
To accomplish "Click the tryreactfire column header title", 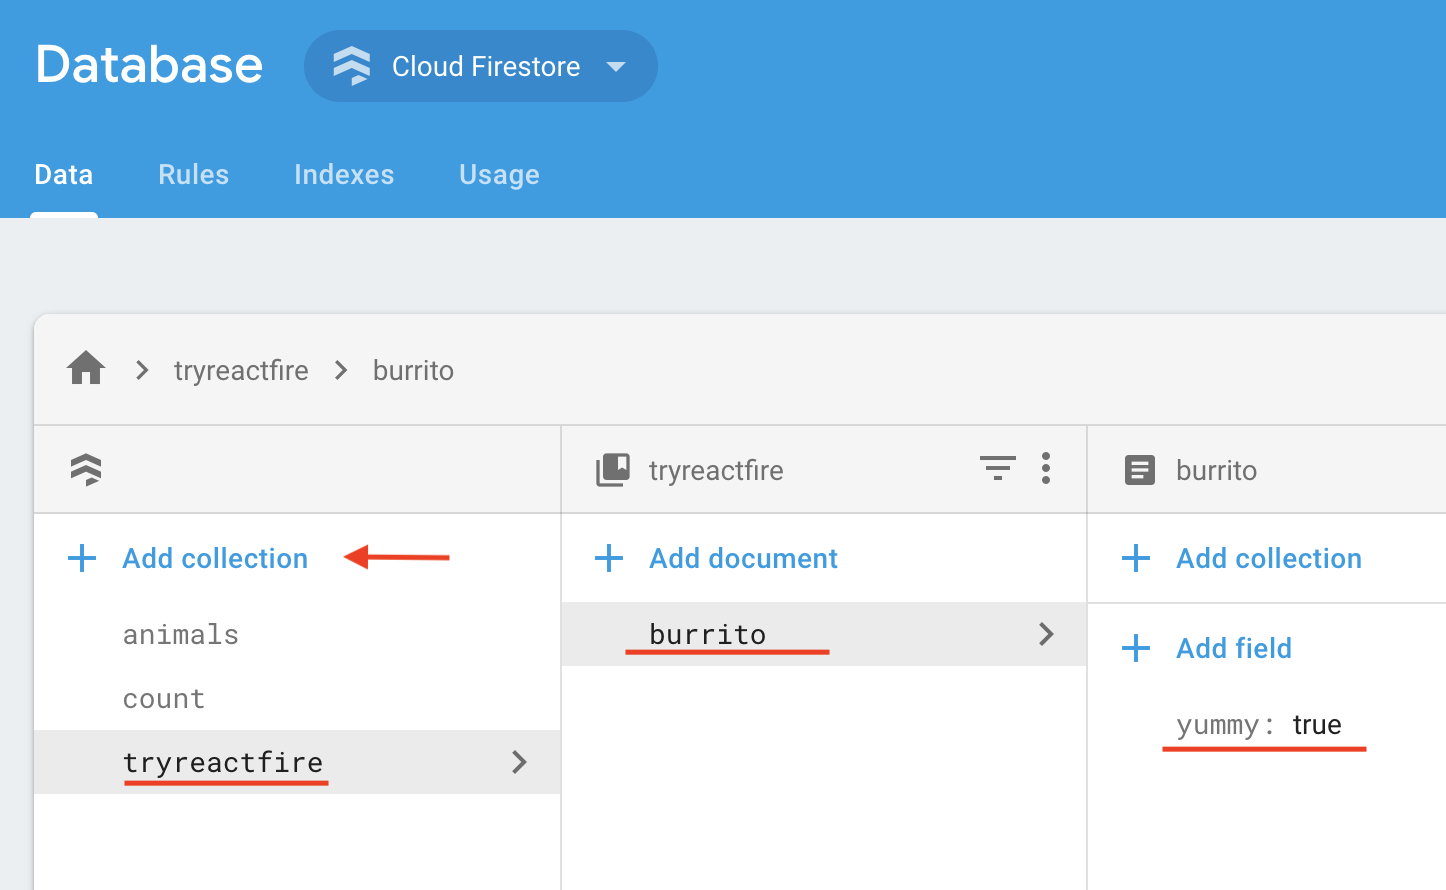I will (x=716, y=470).
